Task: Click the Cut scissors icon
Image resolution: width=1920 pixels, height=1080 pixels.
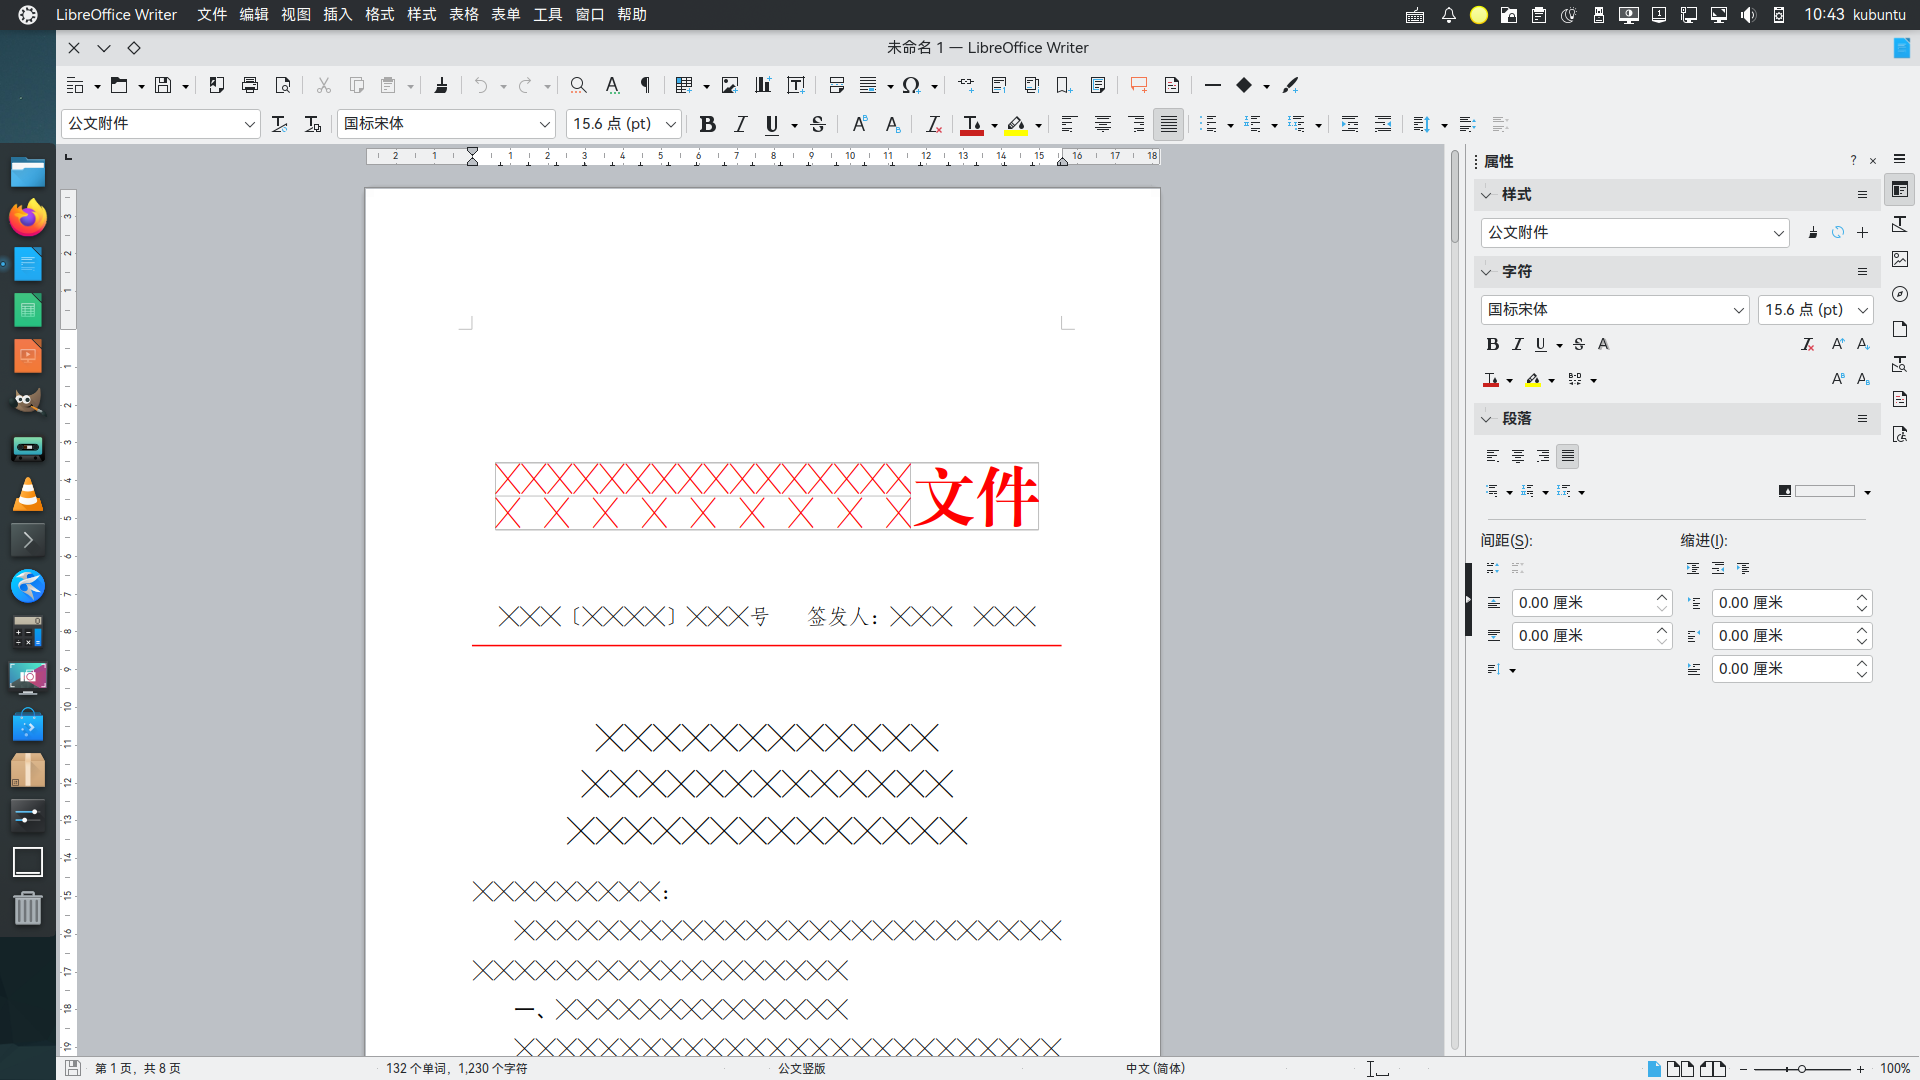Action: point(323,85)
